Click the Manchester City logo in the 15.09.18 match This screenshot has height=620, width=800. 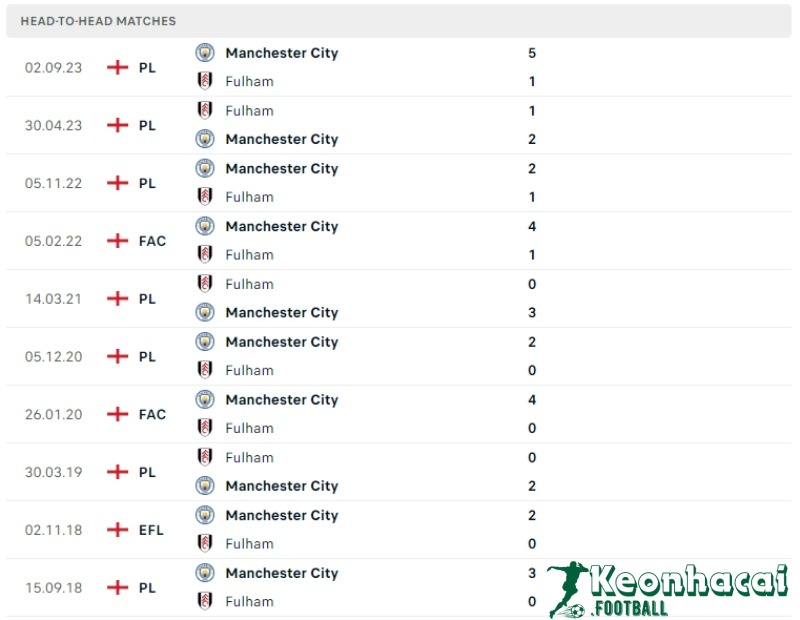coord(205,573)
